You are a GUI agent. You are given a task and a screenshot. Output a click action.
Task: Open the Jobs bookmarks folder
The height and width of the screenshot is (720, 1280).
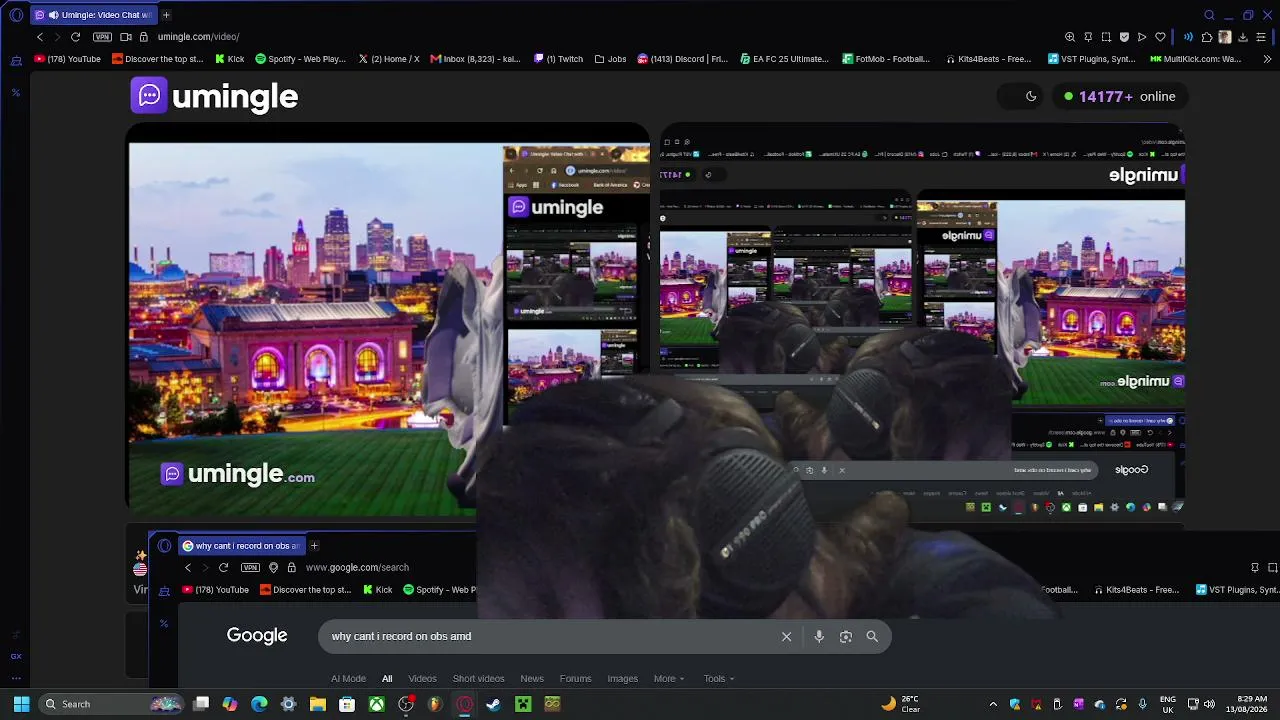tap(610, 59)
